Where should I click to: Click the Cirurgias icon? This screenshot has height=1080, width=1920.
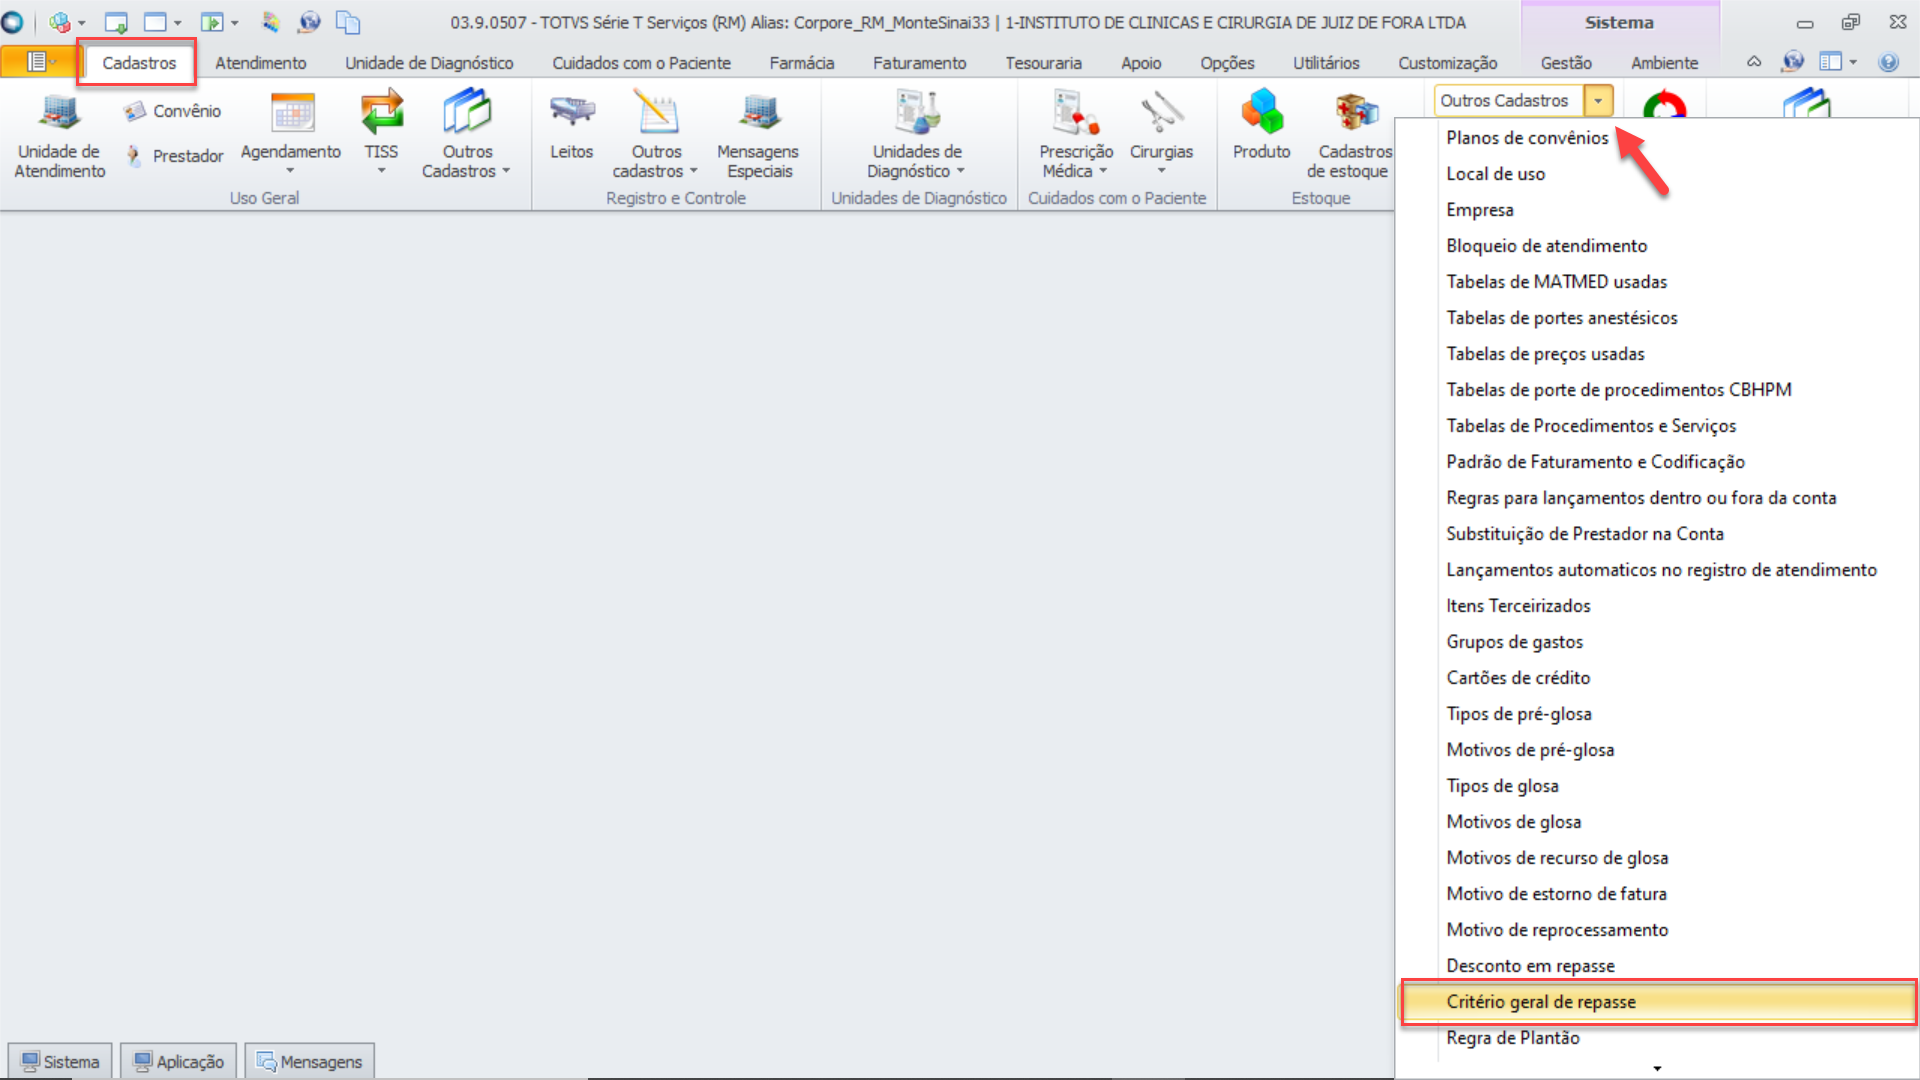click(x=1161, y=113)
